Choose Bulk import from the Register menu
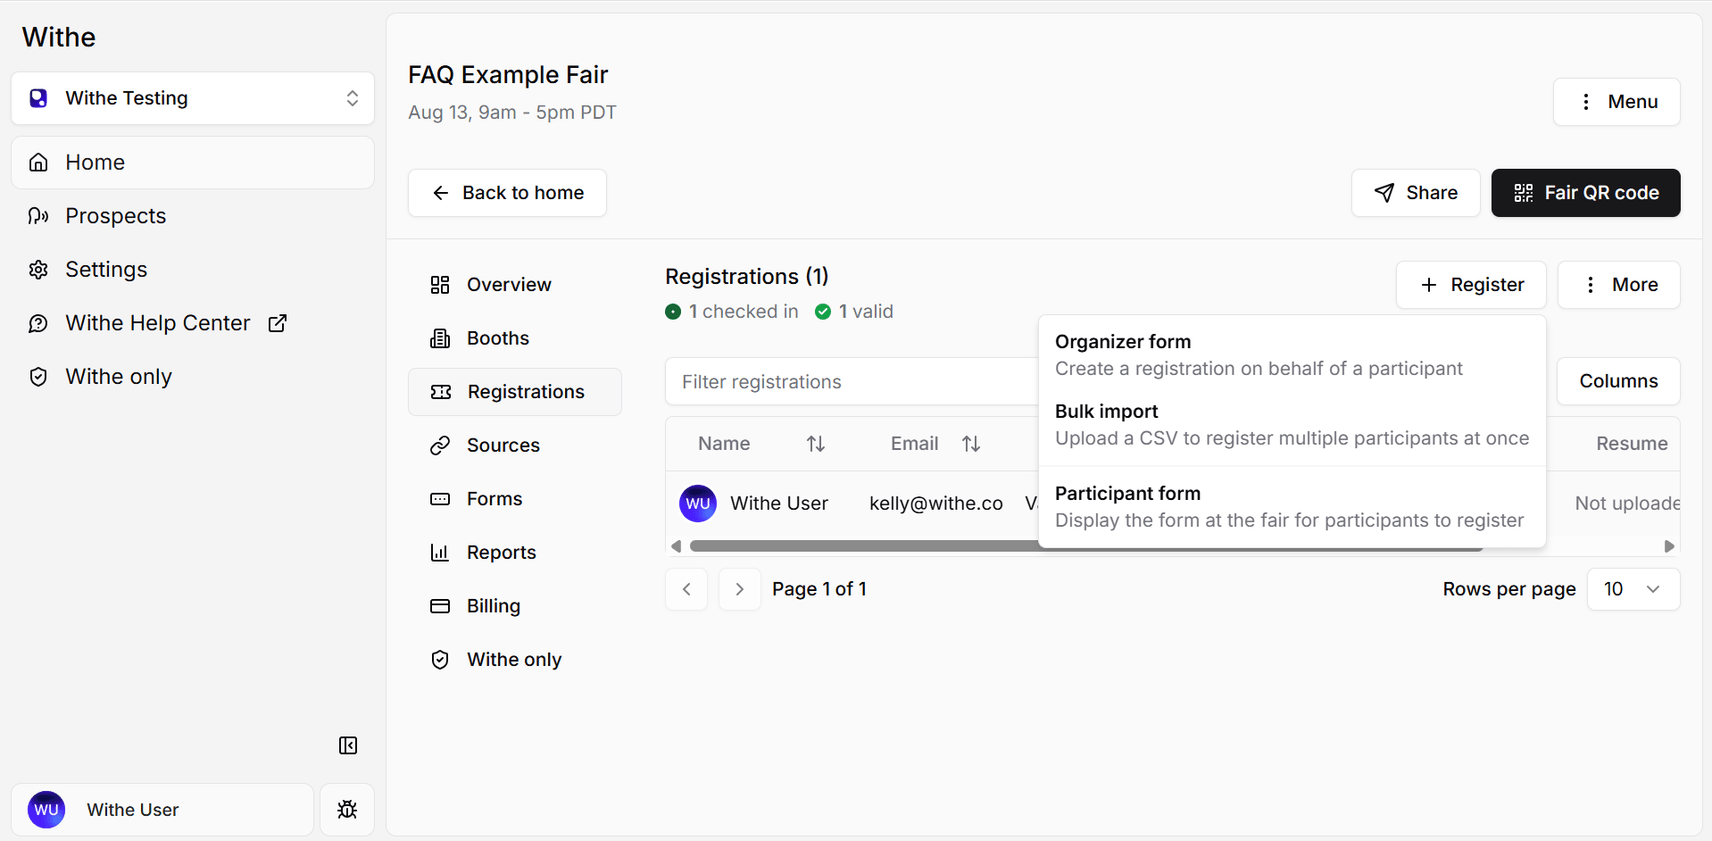 point(1292,425)
